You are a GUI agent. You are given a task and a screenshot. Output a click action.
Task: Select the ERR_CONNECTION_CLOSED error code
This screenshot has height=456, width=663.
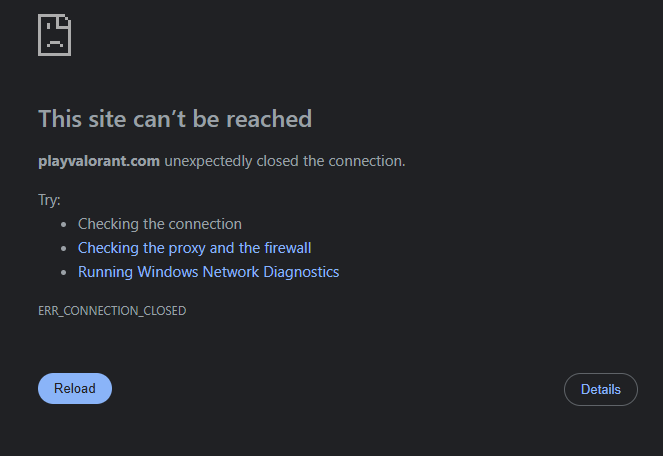pos(112,311)
